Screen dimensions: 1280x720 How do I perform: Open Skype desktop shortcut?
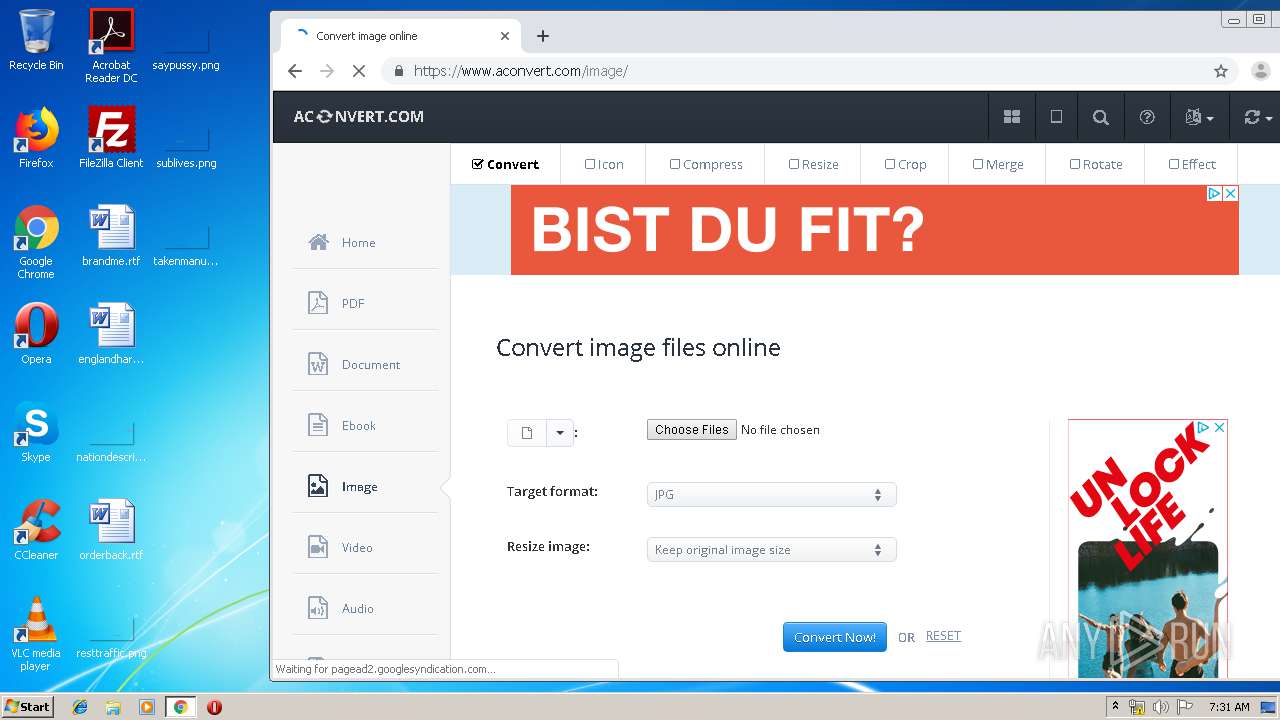click(x=36, y=432)
